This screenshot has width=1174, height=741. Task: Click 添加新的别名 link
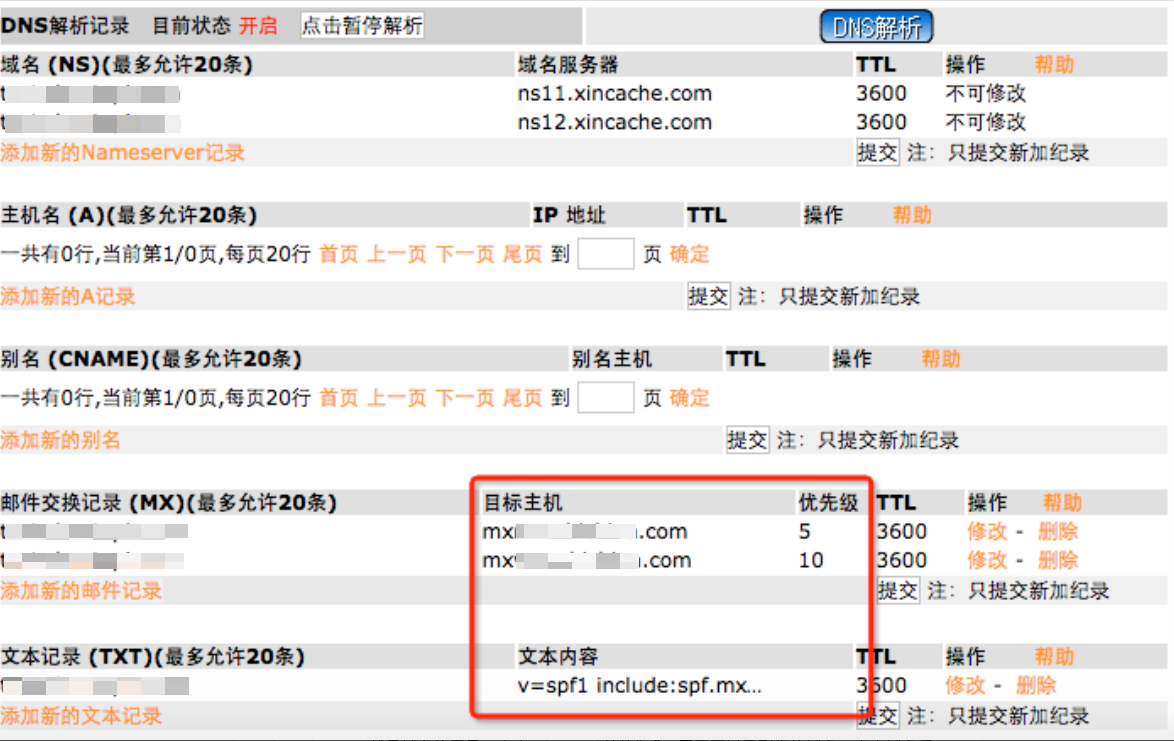[x=60, y=440]
